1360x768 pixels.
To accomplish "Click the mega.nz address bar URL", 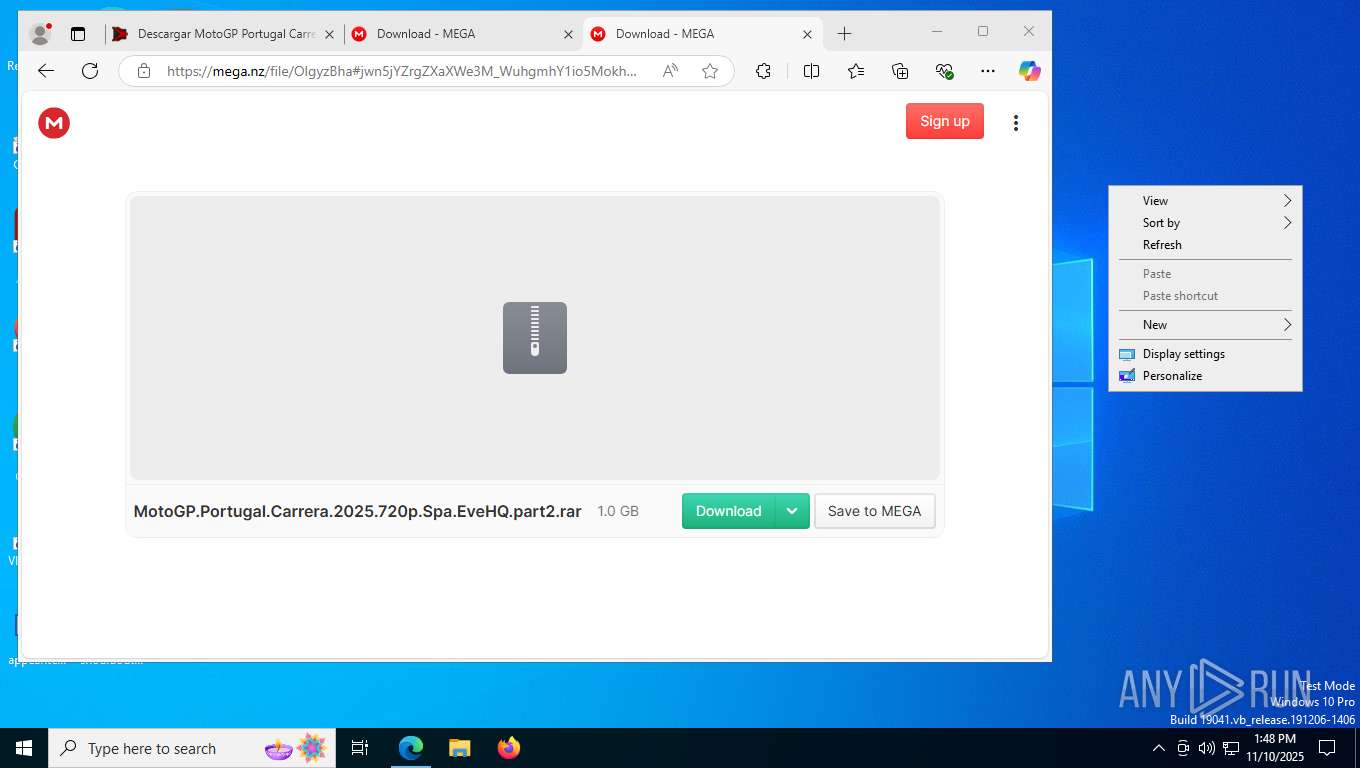I will click(x=402, y=71).
